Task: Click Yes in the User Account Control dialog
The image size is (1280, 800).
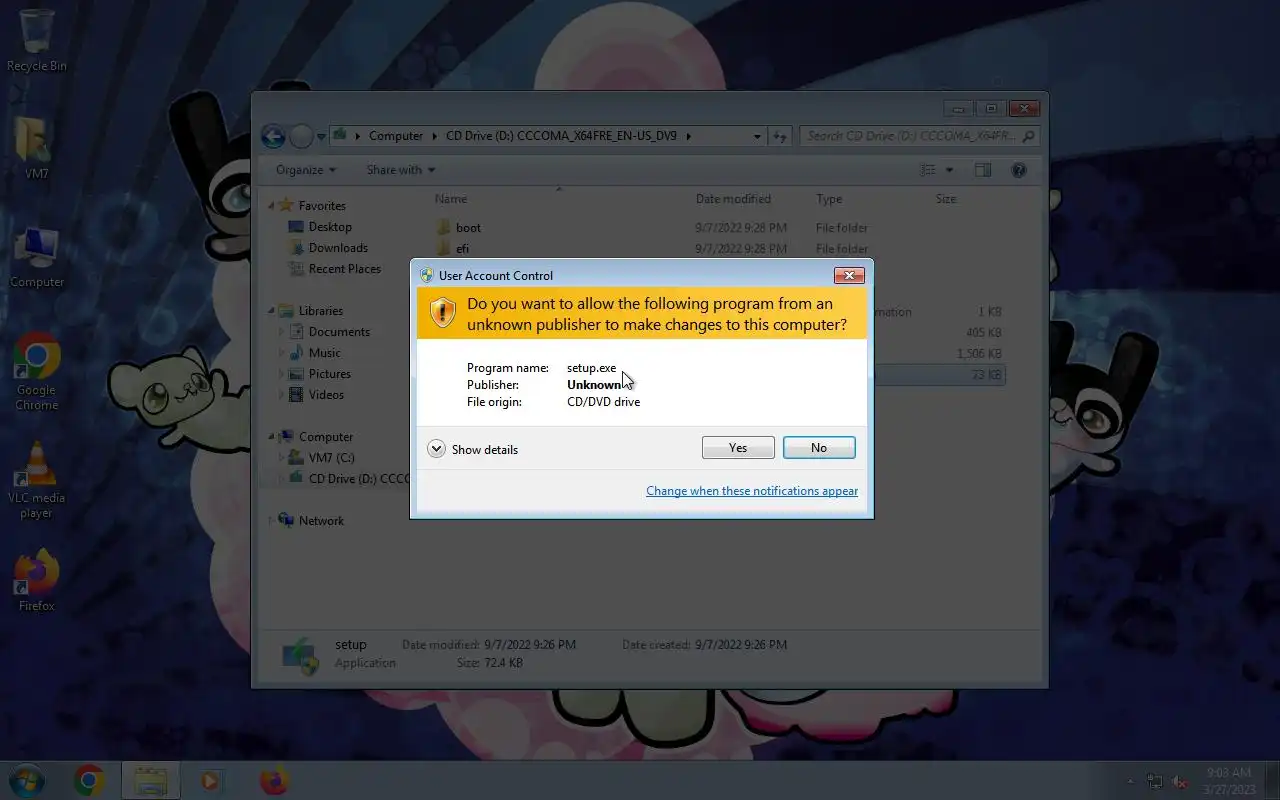Action: [738, 448]
